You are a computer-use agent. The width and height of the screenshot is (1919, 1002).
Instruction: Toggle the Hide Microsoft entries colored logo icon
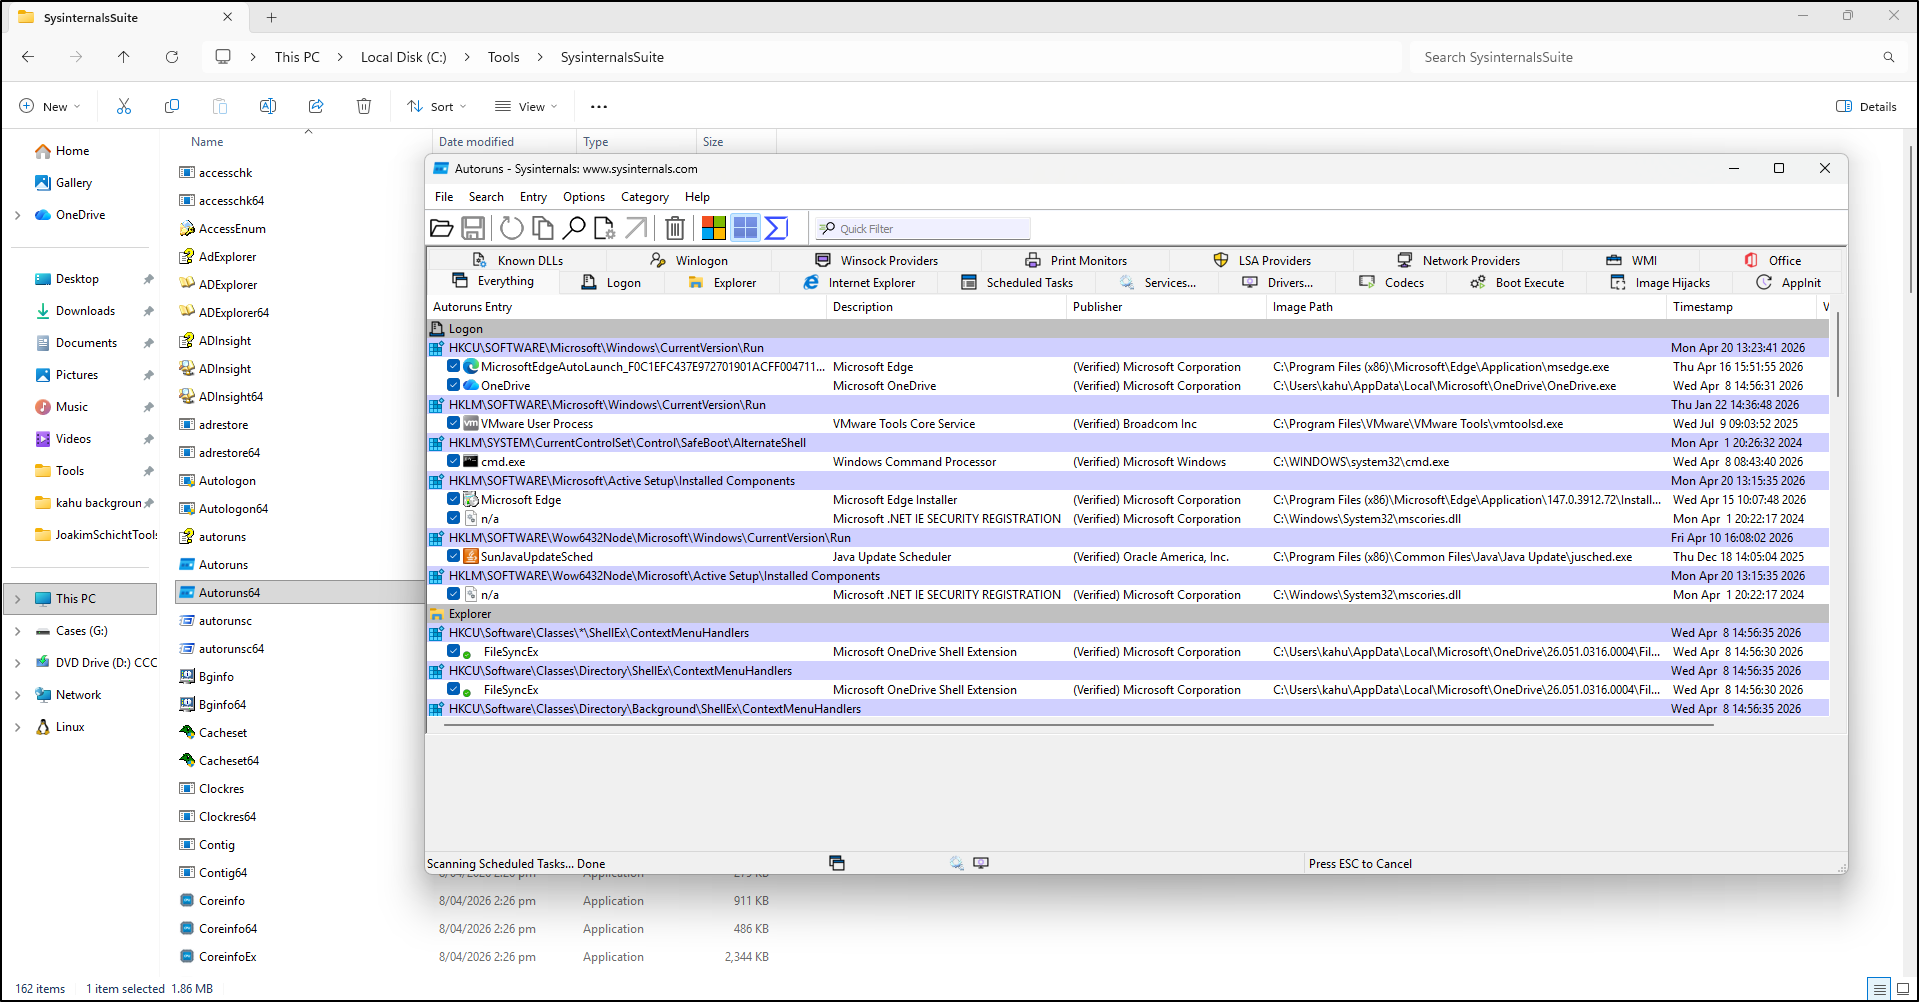coord(714,228)
